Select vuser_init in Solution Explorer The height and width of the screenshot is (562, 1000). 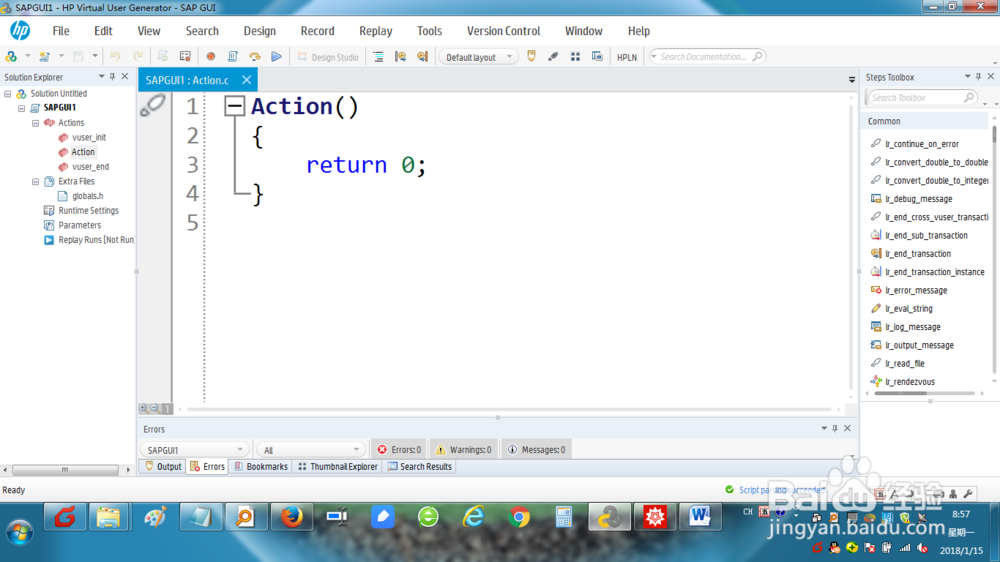(89, 137)
